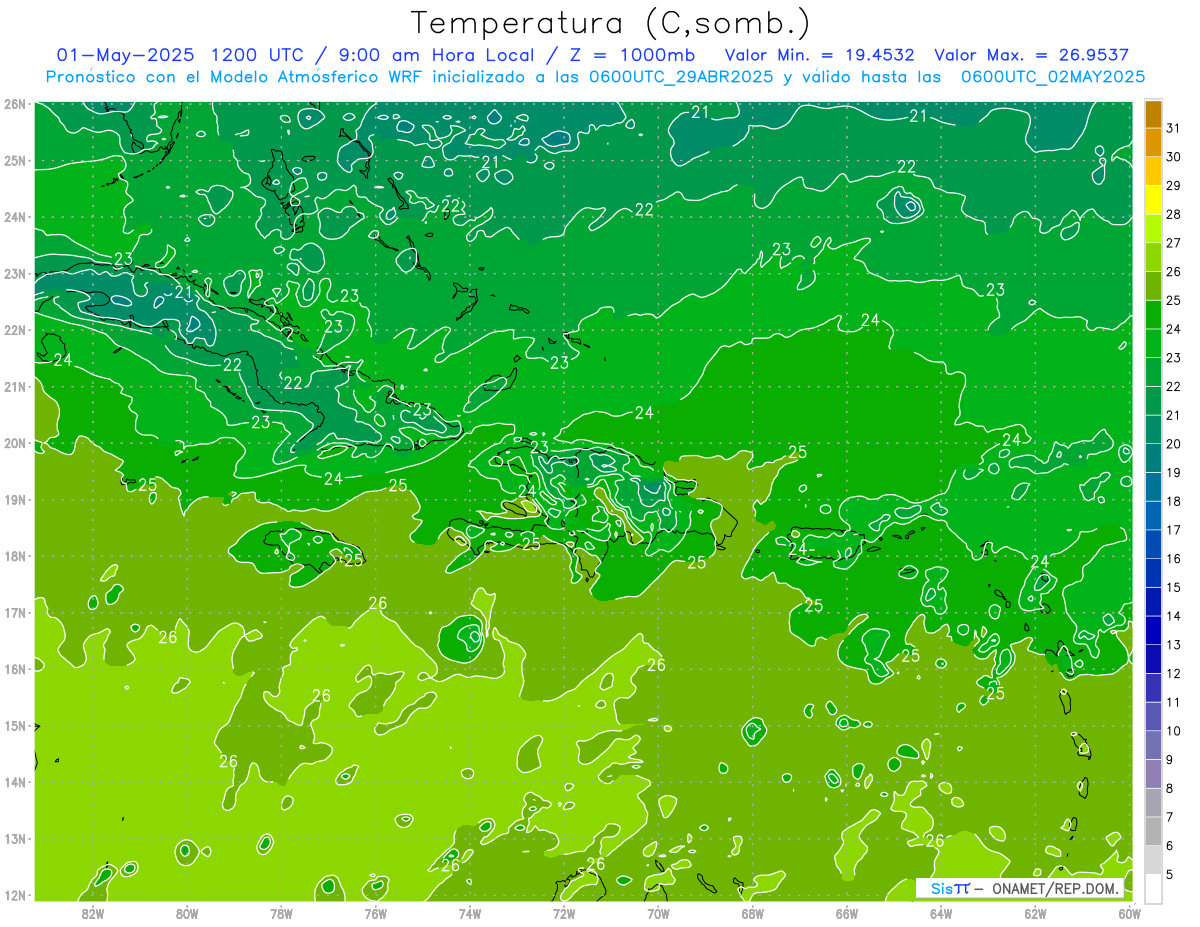This screenshot has width=1200, height=927.
Task: Click the 22N latitude axis label
Action: click(15, 330)
